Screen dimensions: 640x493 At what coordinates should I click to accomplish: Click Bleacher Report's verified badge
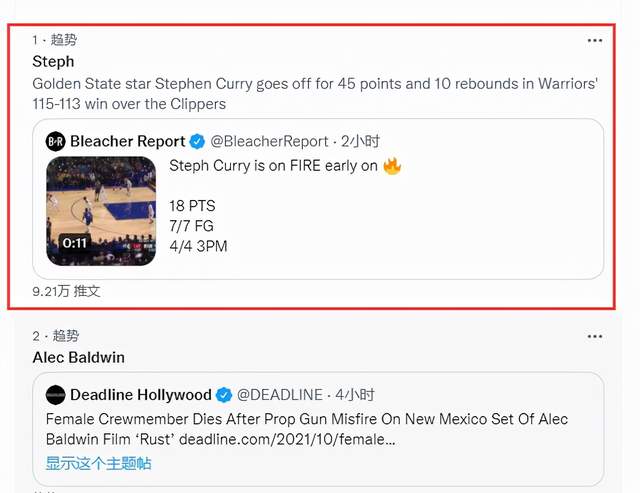198,141
